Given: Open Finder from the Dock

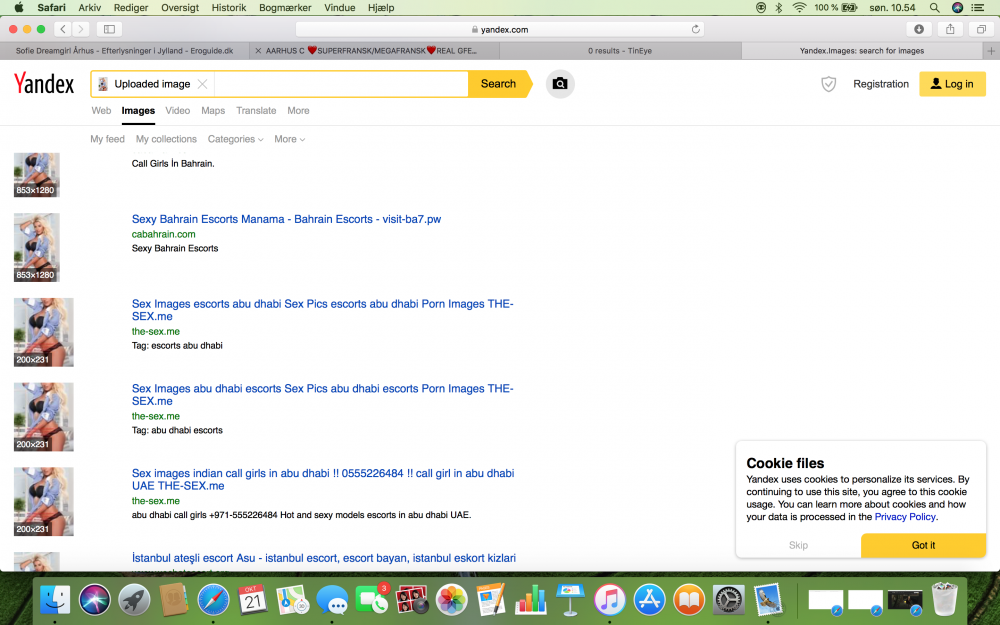Looking at the screenshot, I should coord(55,600).
